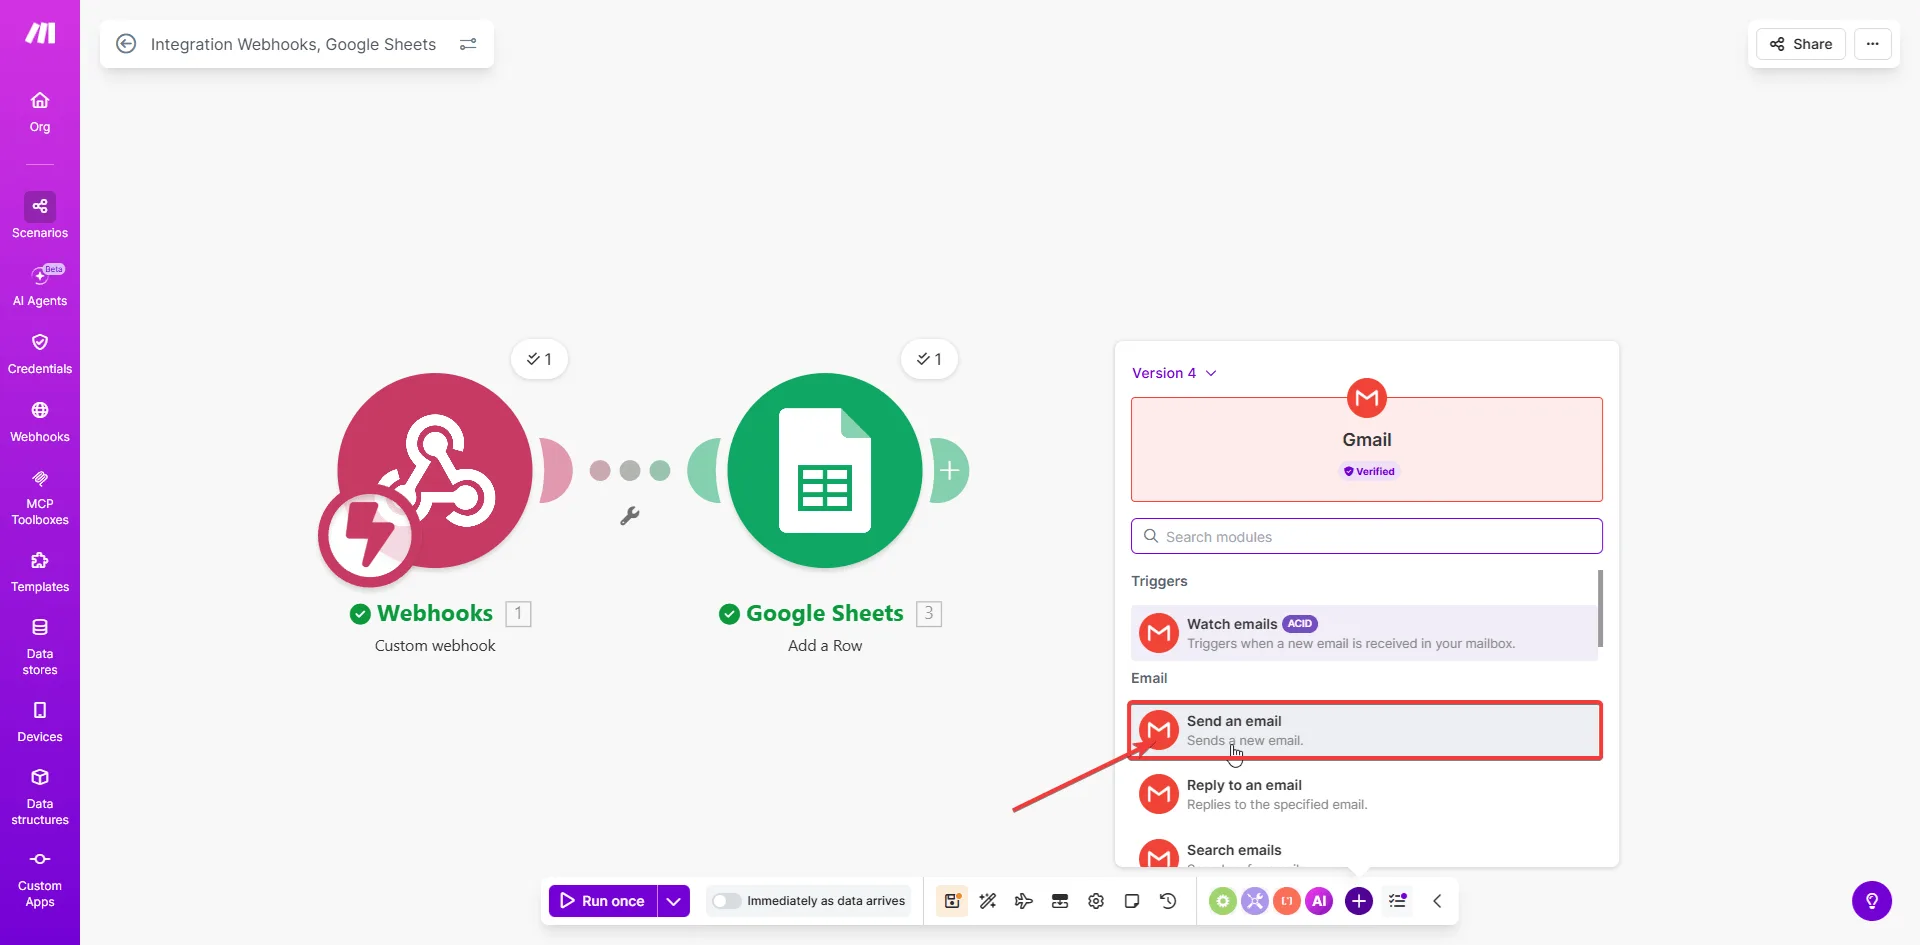Click the Share button
This screenshot has width=1920, height=945.
coord(1801,44)
